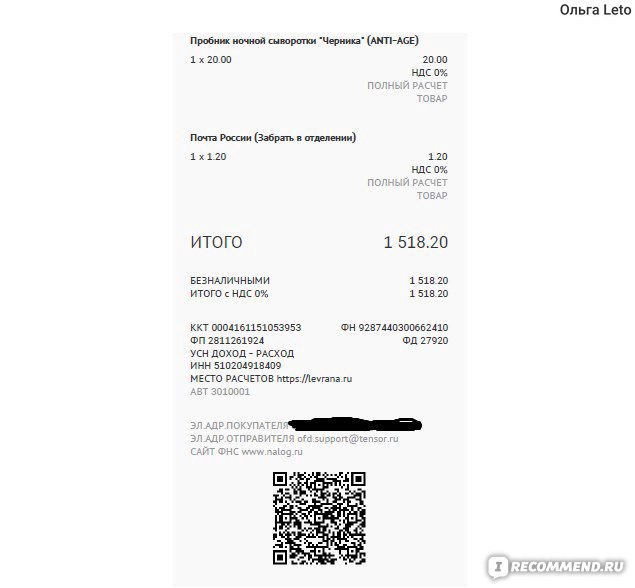This screenshot has width=635, height=588.
Task: Click the iRecommend.ru watermark logo
Action: [x=556, y=566]
